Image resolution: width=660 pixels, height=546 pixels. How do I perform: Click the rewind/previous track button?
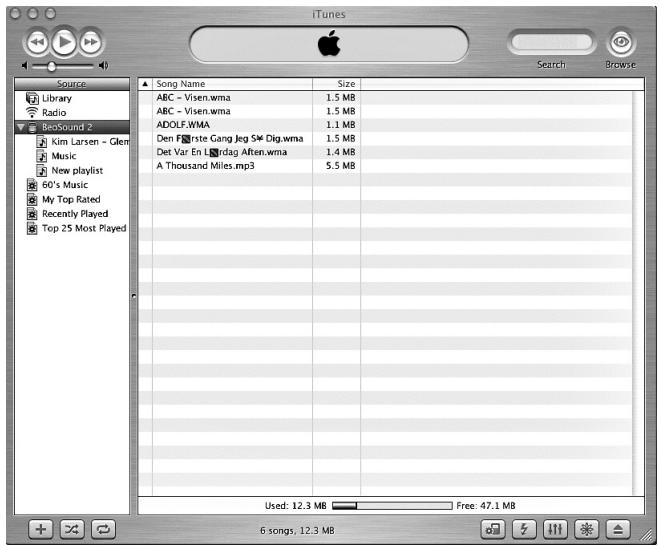[x=37, y=42]
